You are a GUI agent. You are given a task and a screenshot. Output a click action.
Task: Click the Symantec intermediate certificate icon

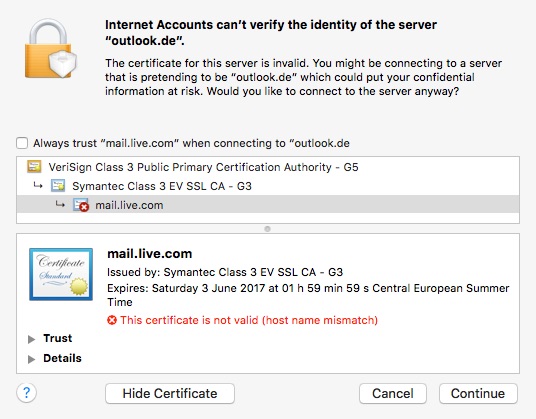[x=58, y=186]
